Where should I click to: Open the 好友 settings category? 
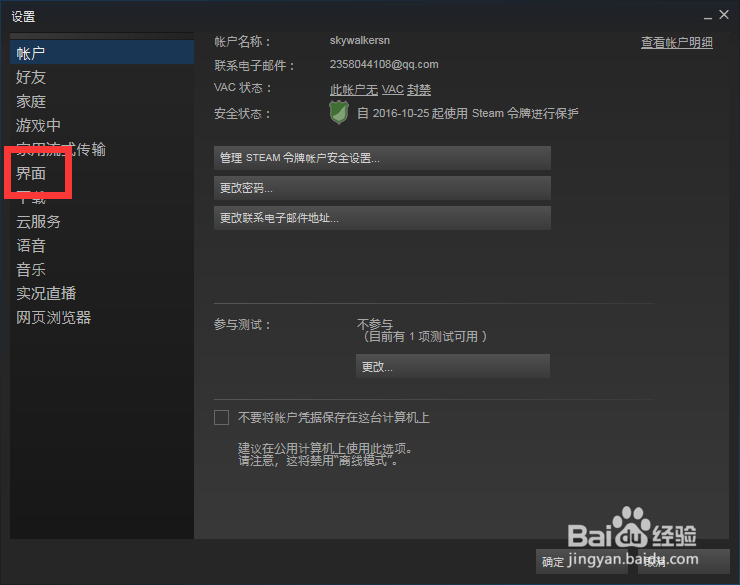(x=31, y=77)
